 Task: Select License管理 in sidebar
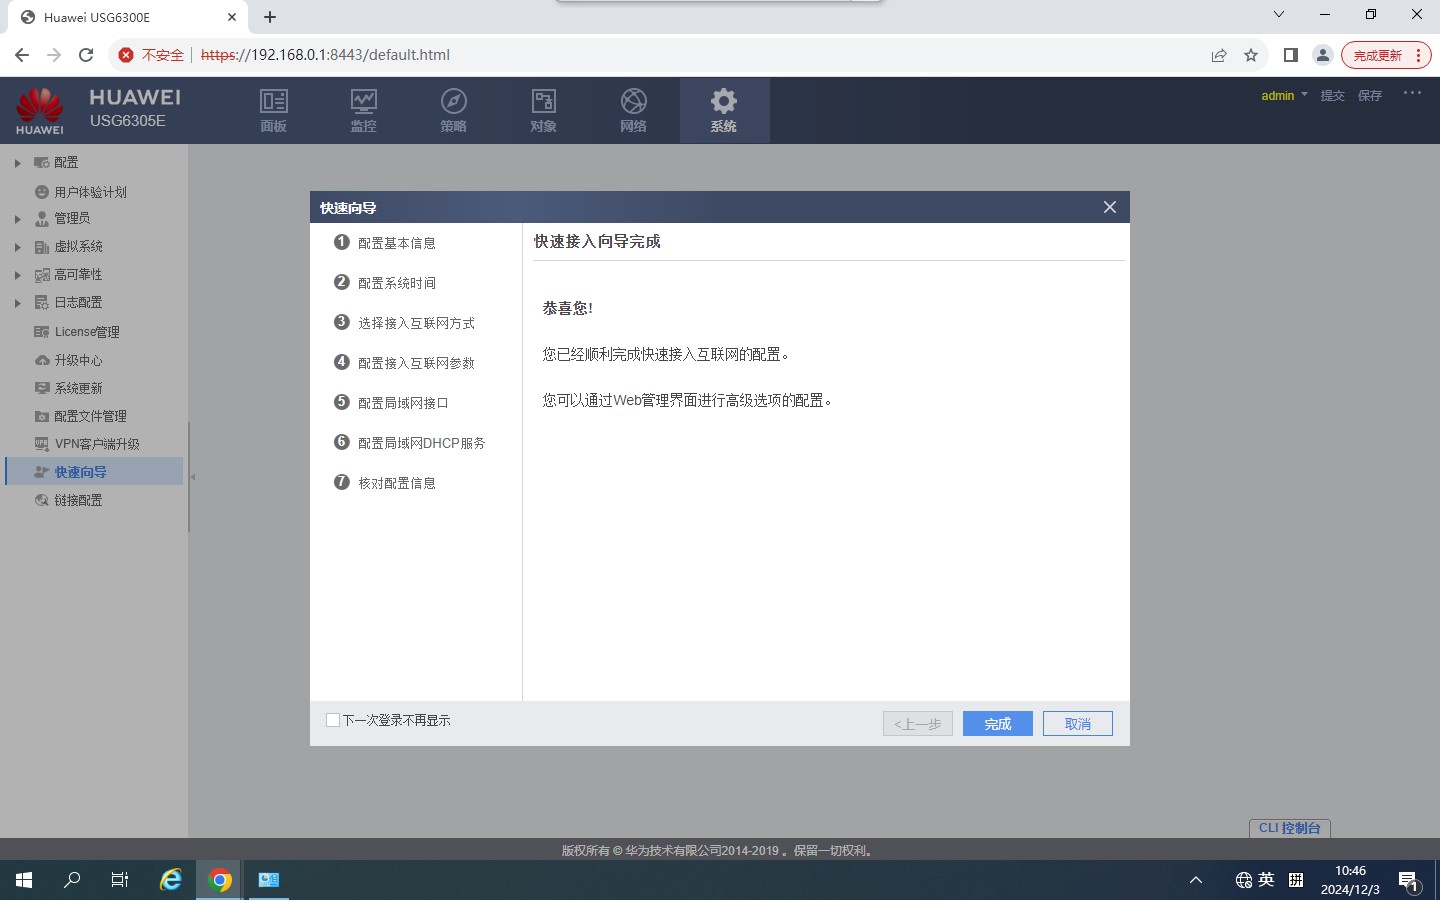pos(86,332)
